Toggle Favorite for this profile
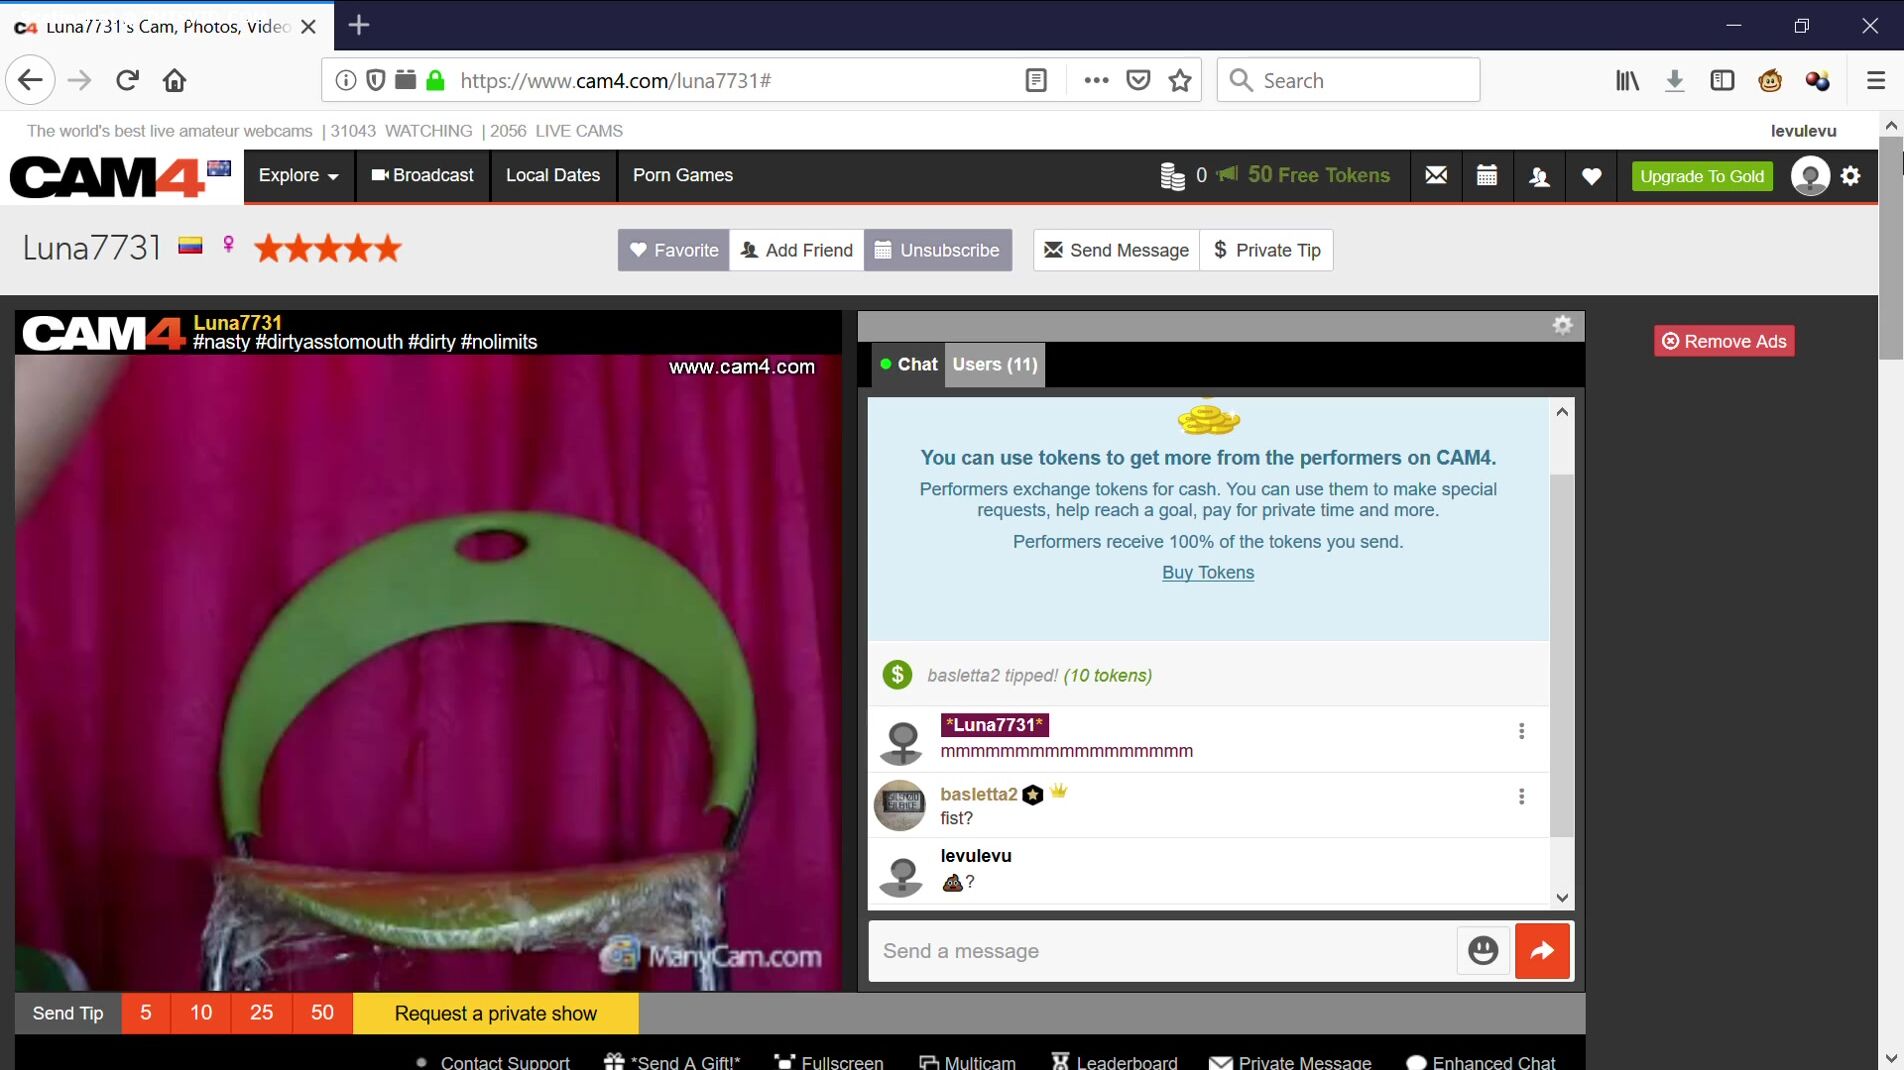This screenshot has width=1904, height=1070. click(674, 250)
